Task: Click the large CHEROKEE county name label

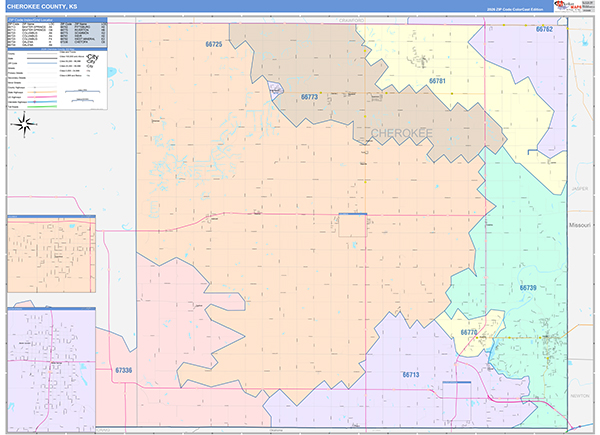Action: click(402, 133)
